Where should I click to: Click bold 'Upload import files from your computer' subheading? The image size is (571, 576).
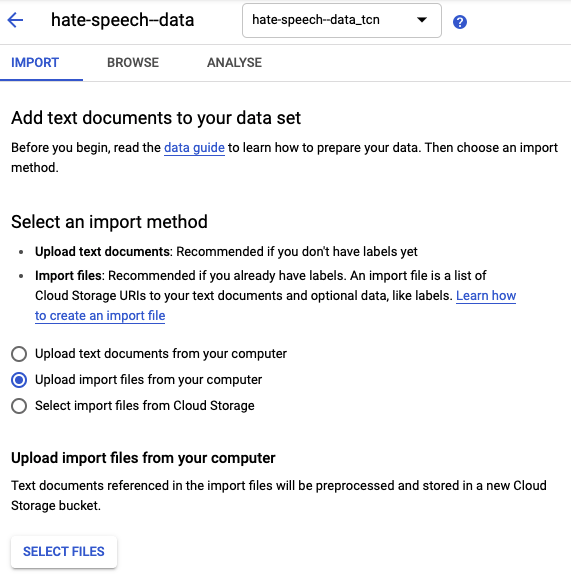pos(143,458)
